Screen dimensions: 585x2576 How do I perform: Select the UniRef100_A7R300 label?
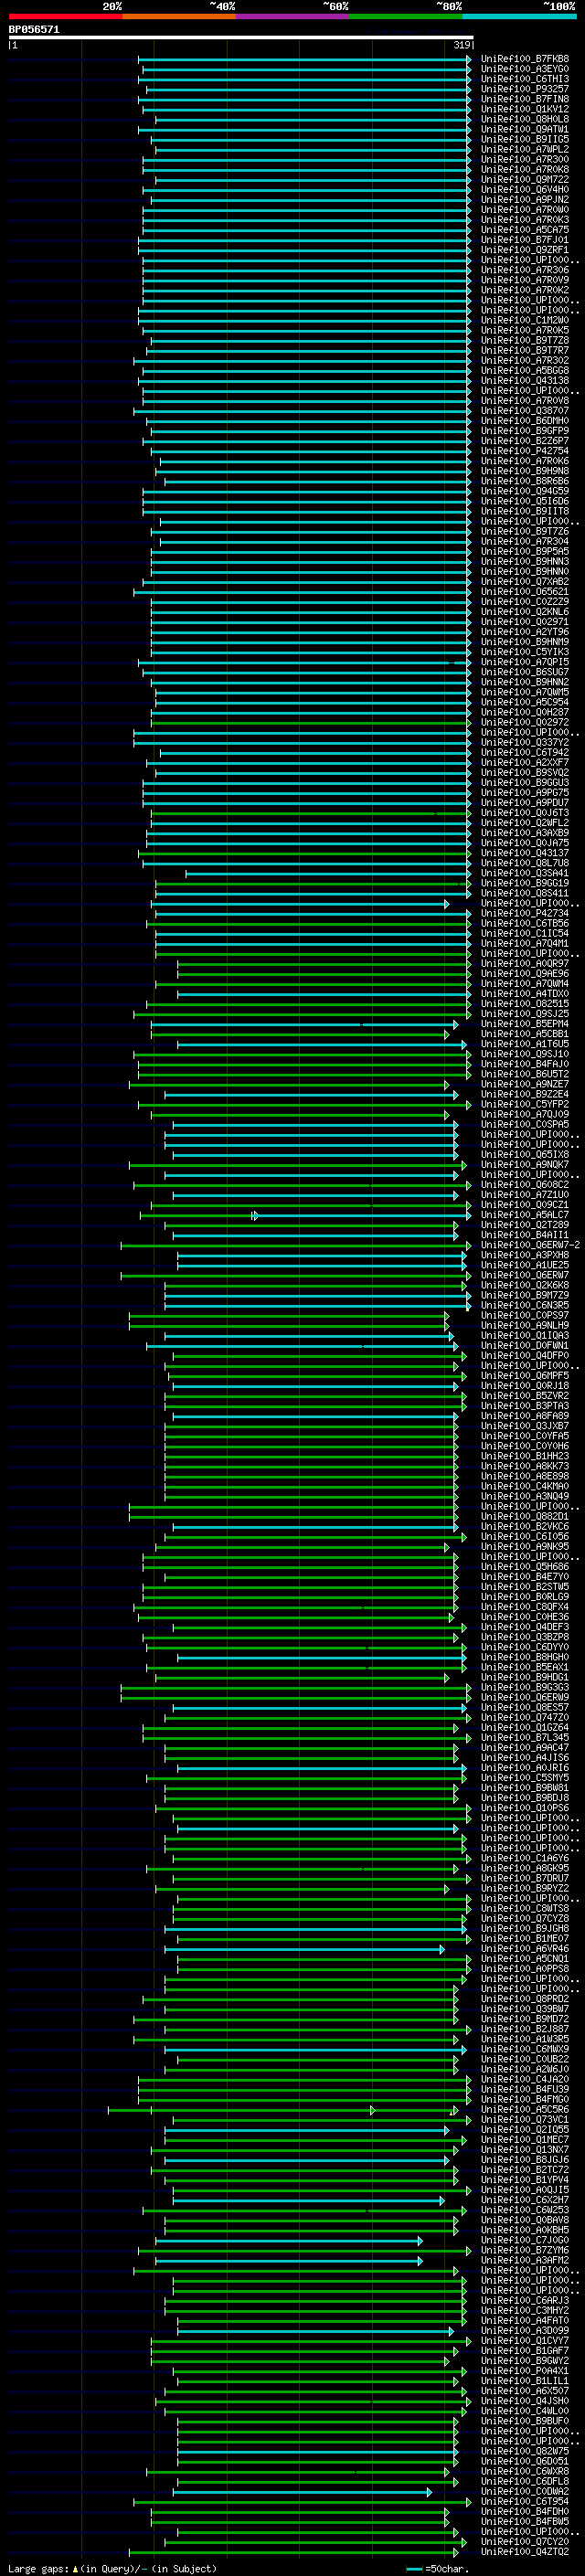[525, 159]
